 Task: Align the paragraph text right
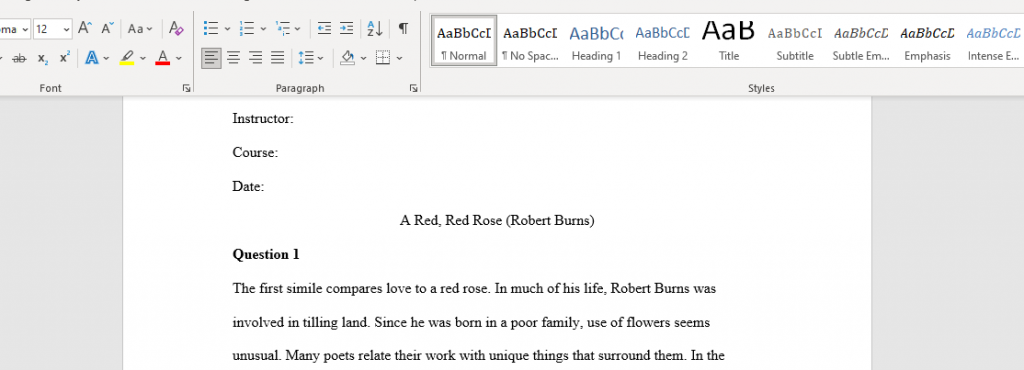point(255,59)
